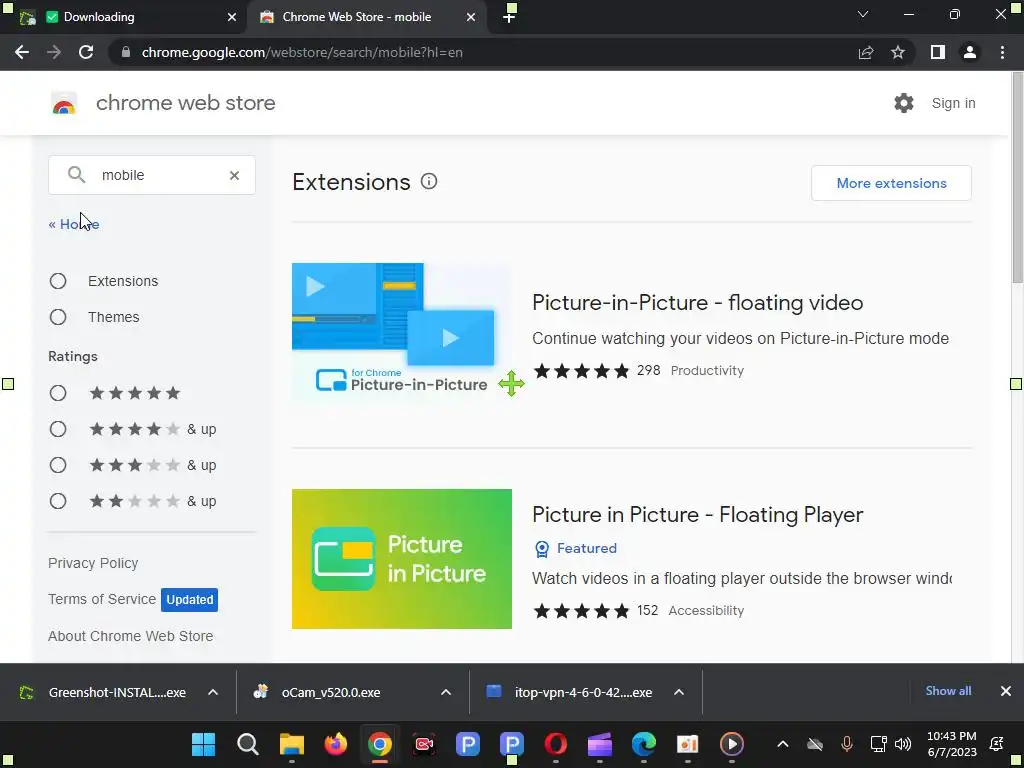This screenshot has width=1024, height=768.
Task: Open oCam_v520.0.exe download item
Action: point(332,692)
